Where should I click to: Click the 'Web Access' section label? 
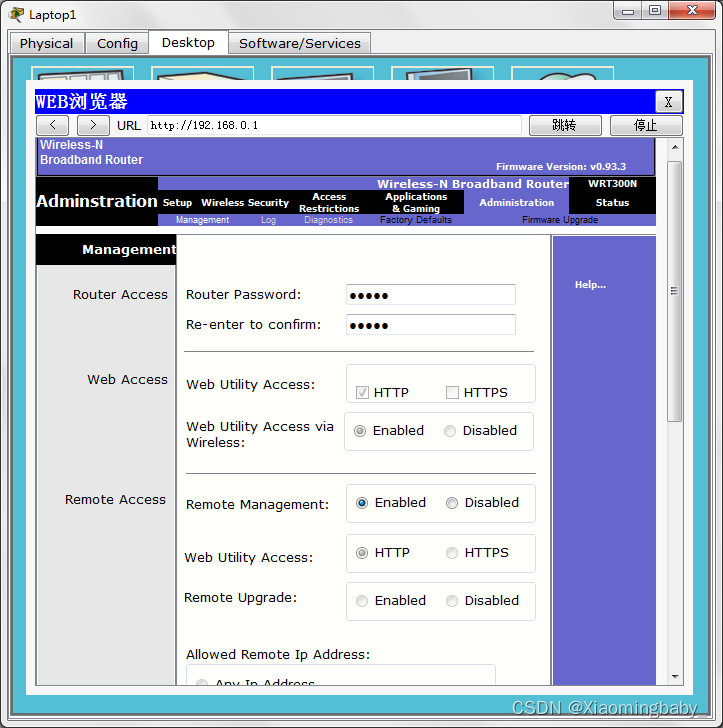coord(127,379)
